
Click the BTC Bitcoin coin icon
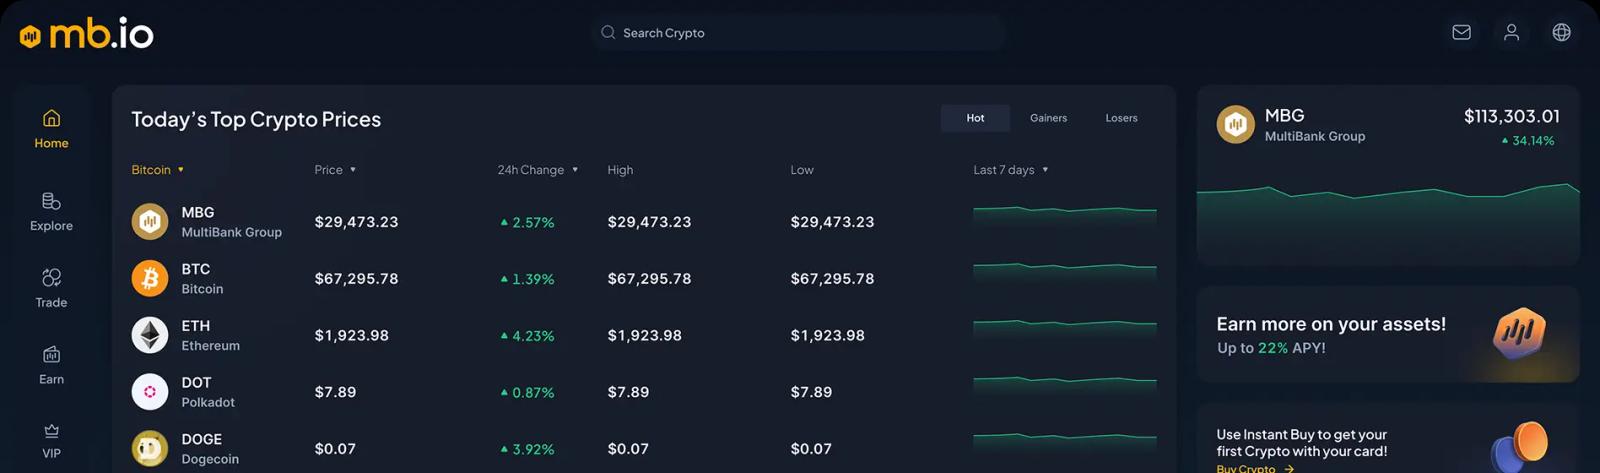(150, 278)
